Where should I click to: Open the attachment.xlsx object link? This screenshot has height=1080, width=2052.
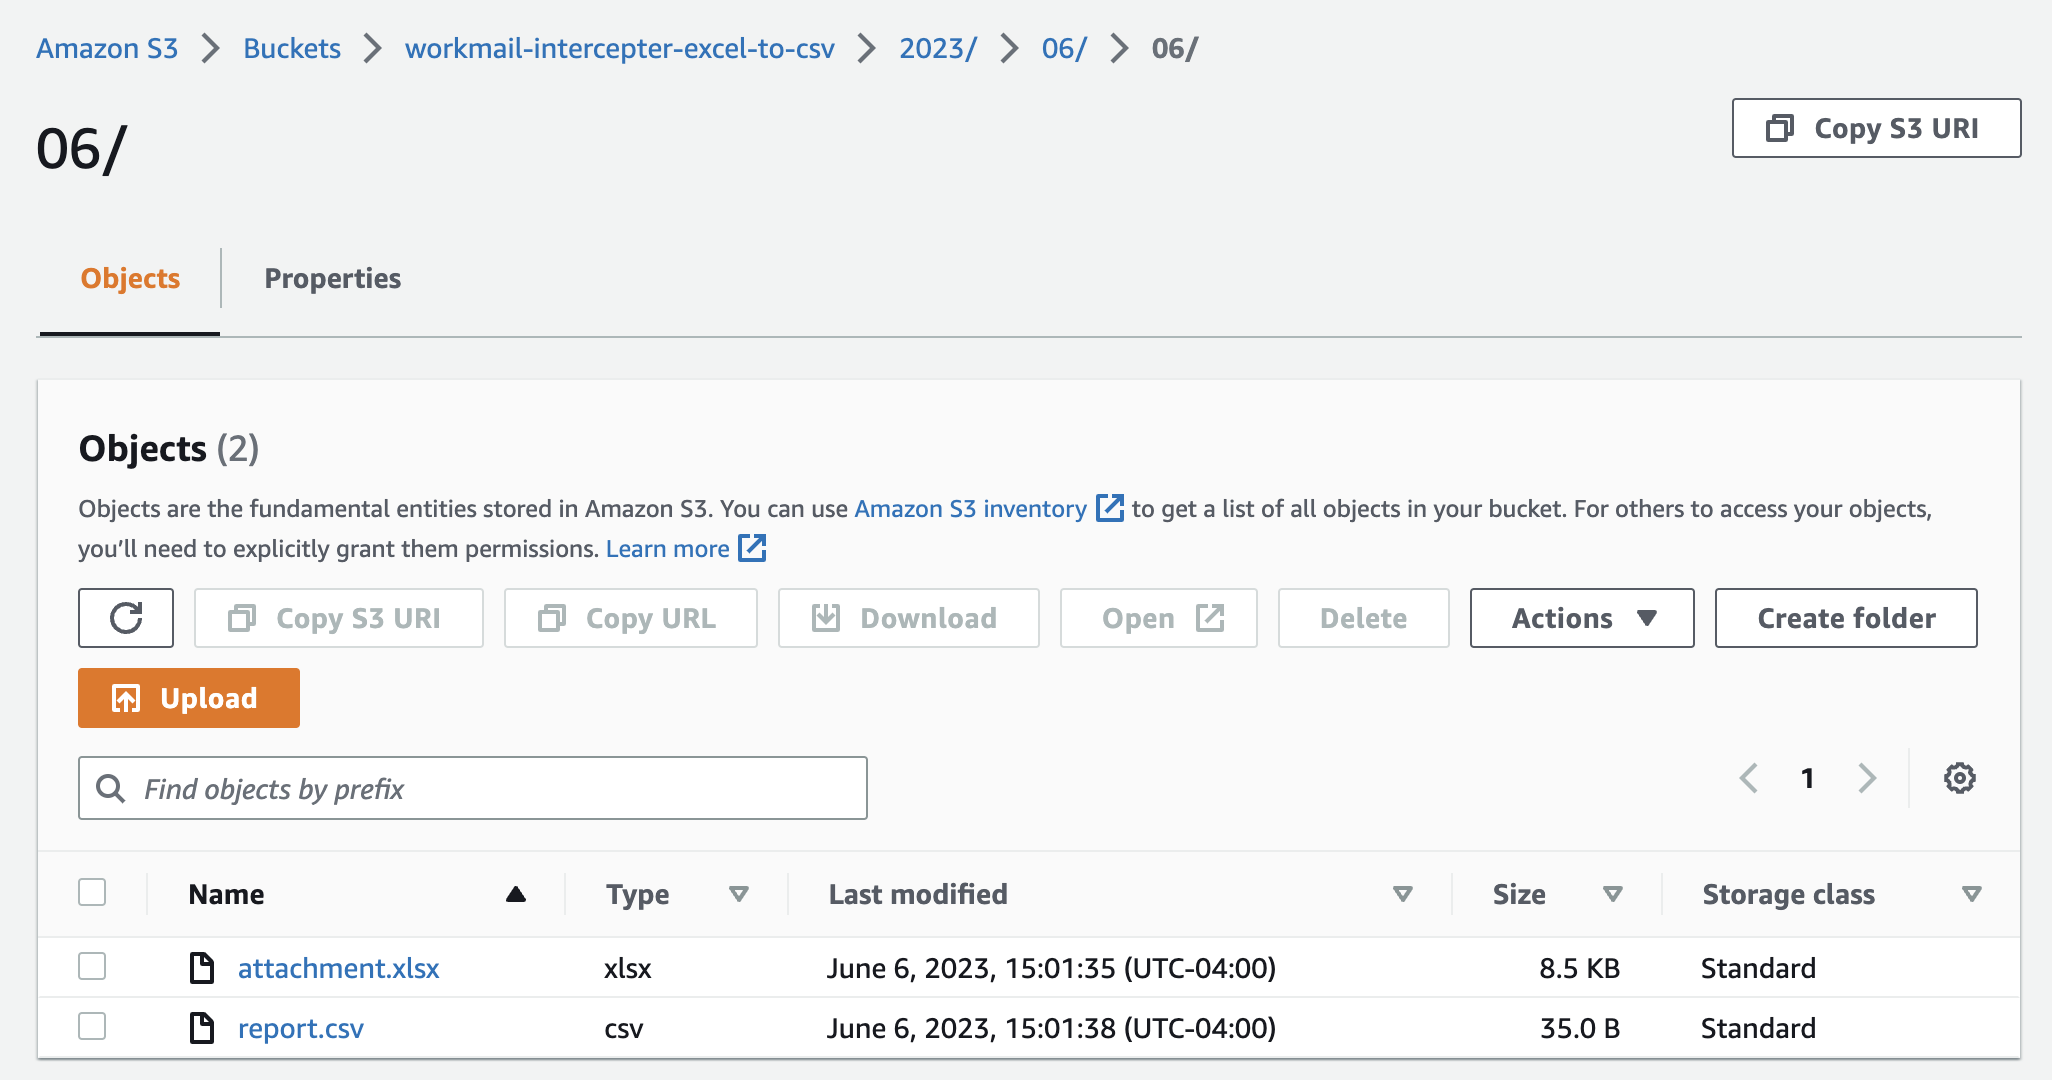339,968
